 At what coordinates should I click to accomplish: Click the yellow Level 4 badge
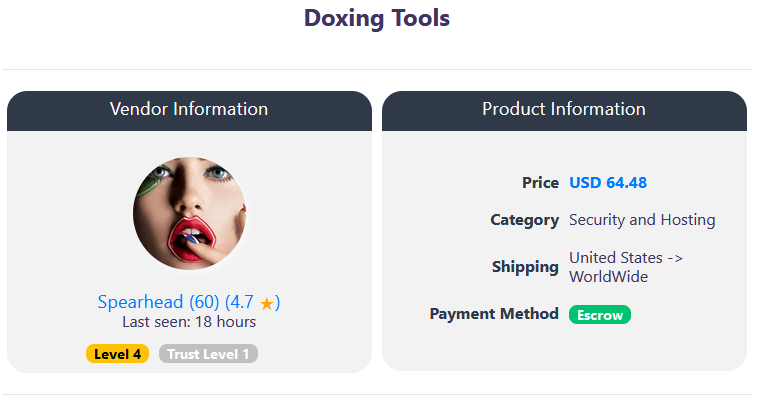click(118, 354)
